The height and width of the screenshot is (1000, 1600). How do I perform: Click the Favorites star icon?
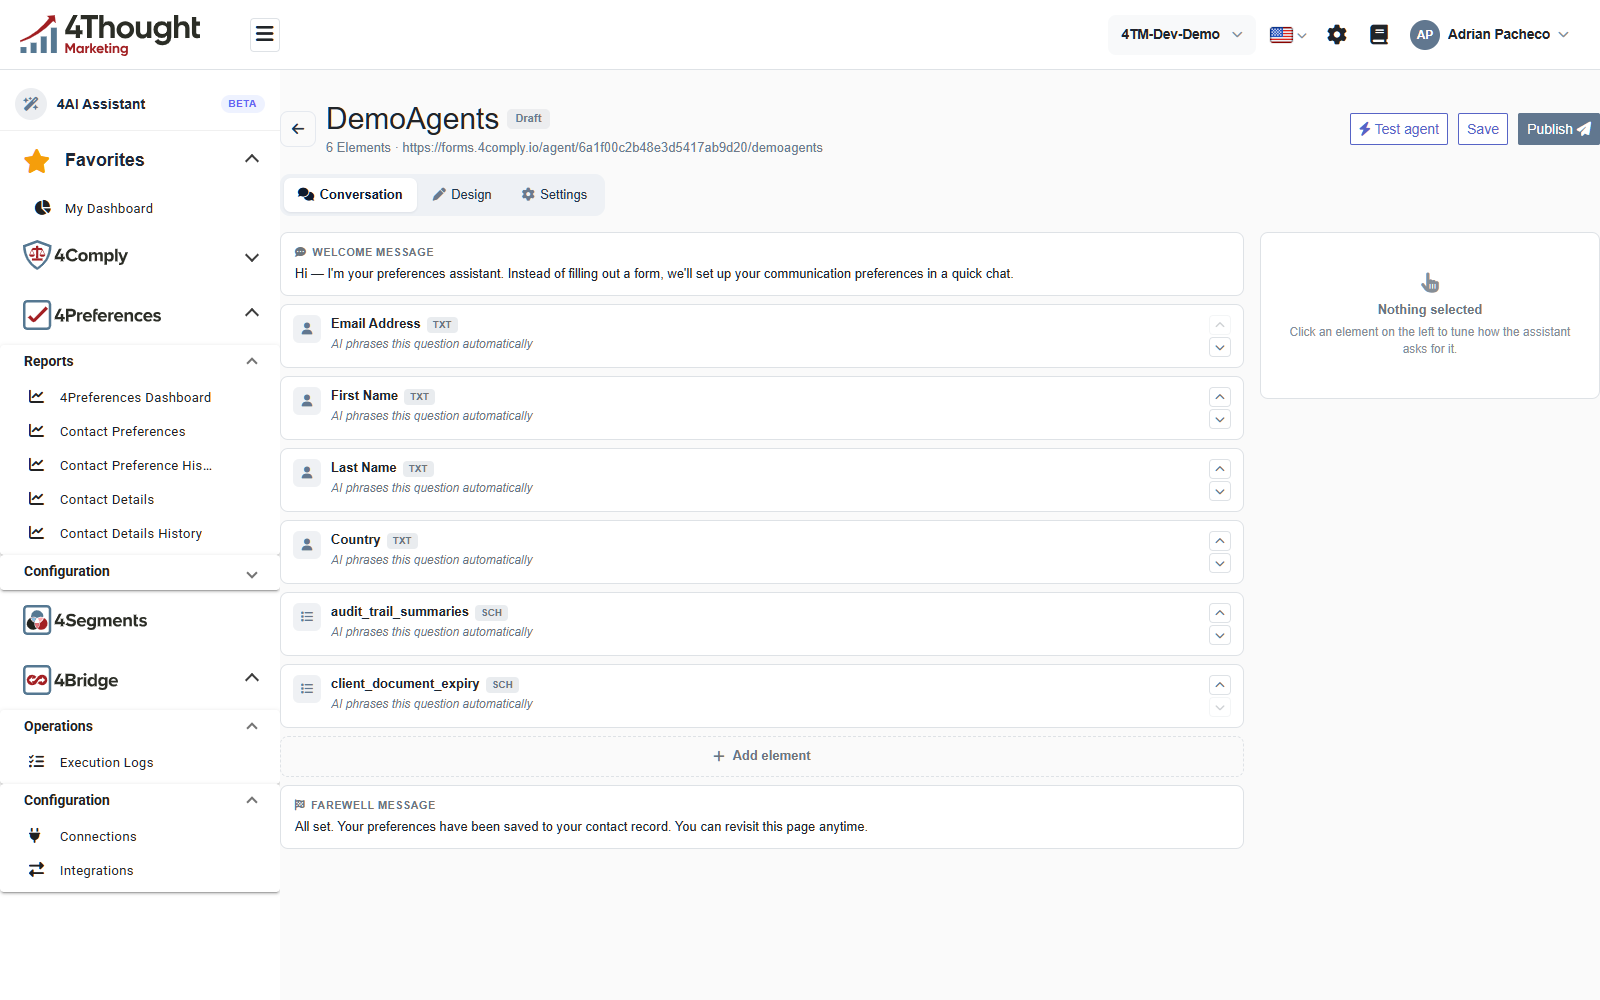[37, 160]
